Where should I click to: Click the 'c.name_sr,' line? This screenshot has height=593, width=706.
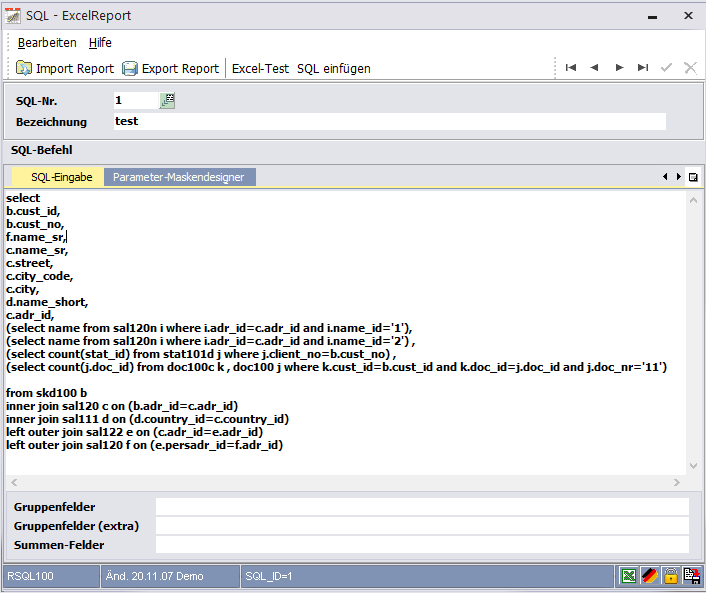point(37,250)
